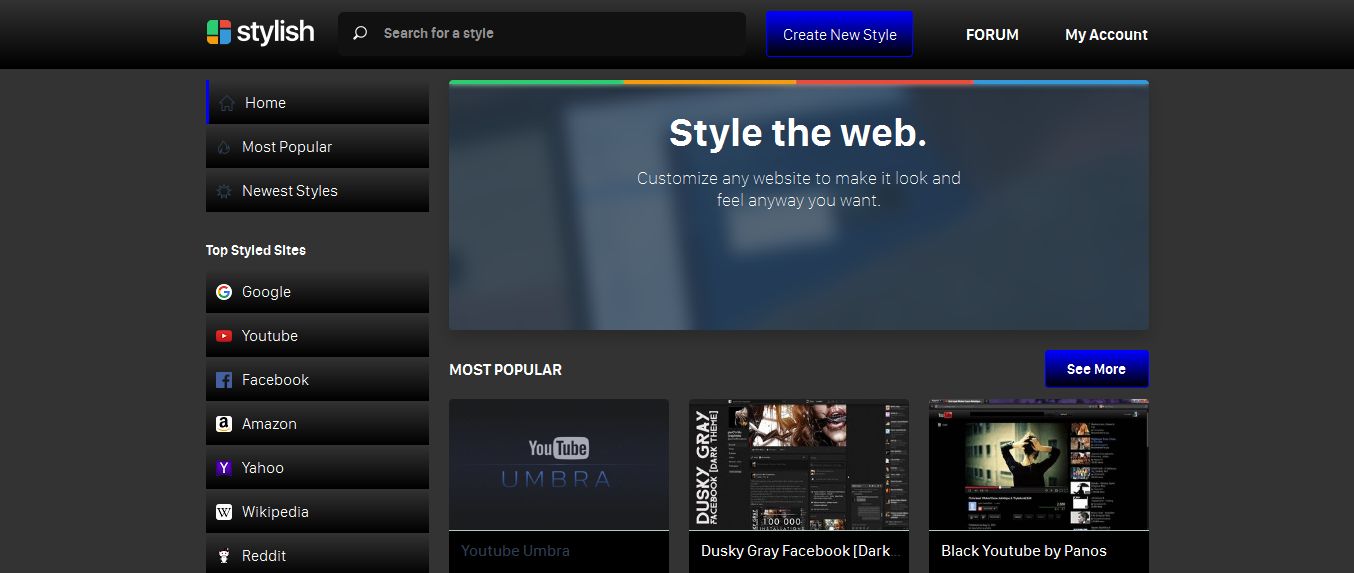The image size is (1354, 573).
Task: Open the Black Youtube by Panos thumbnail
Action: click(1039, 464)
